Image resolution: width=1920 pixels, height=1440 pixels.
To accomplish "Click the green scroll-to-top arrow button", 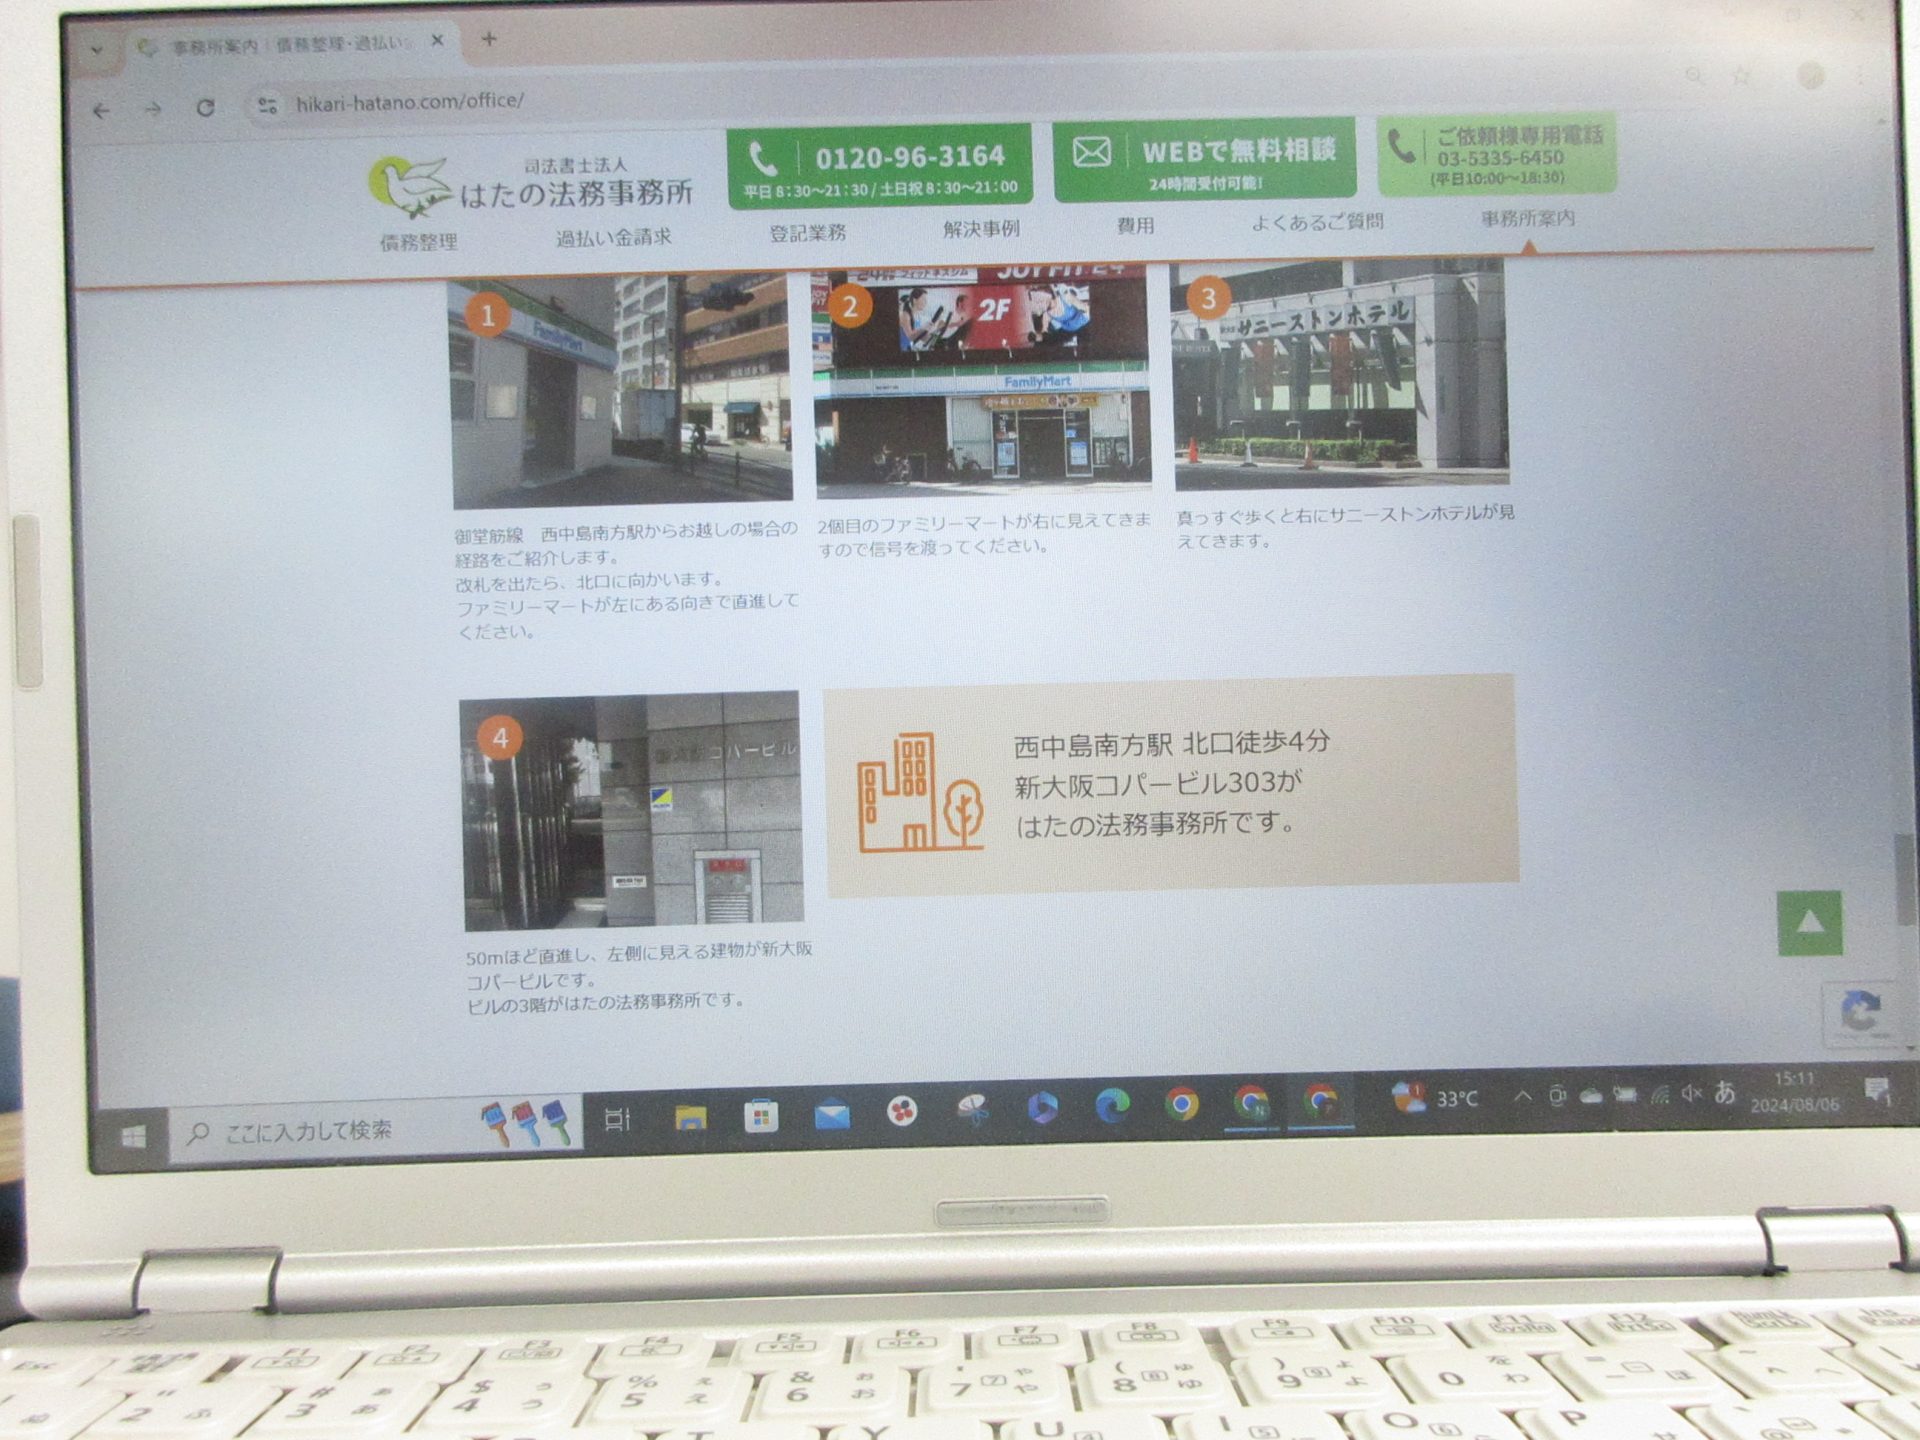I will click(1810, 923).
